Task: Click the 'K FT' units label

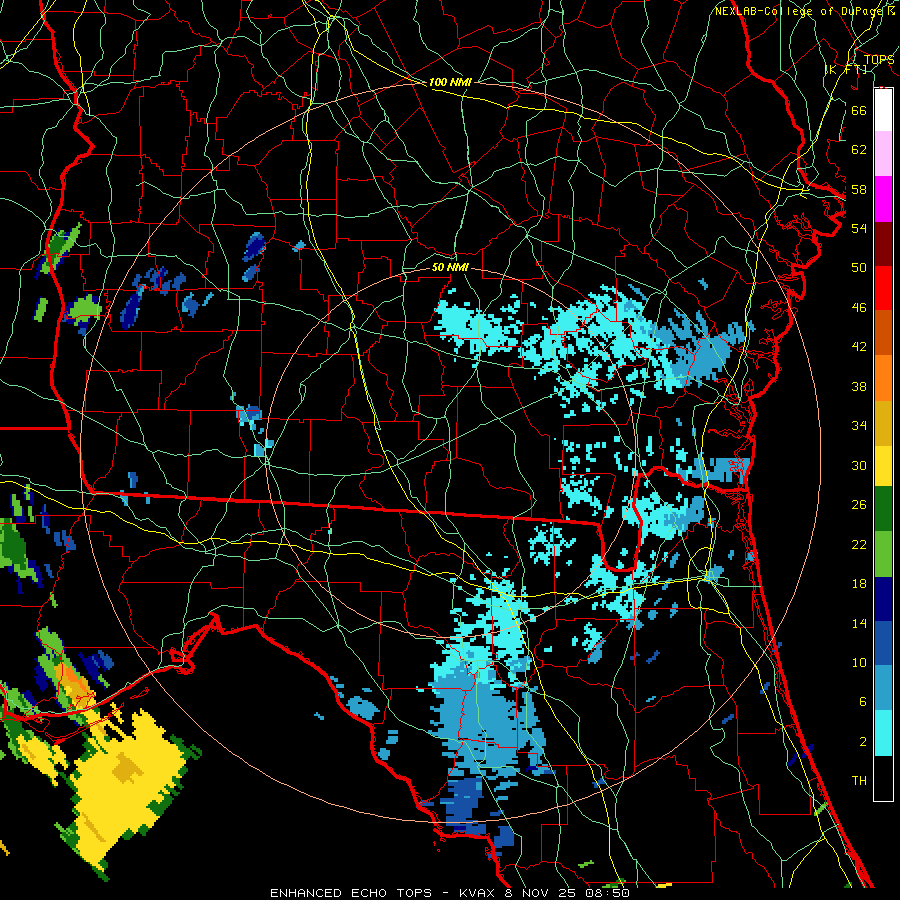Action: 848,70
